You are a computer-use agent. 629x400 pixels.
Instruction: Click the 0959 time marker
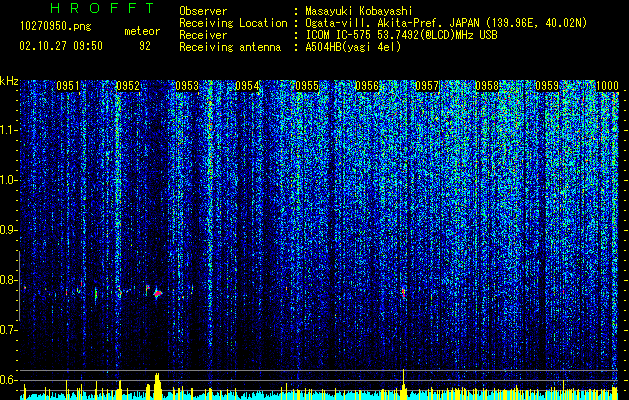pyautogui.click(x=547, y=86)
